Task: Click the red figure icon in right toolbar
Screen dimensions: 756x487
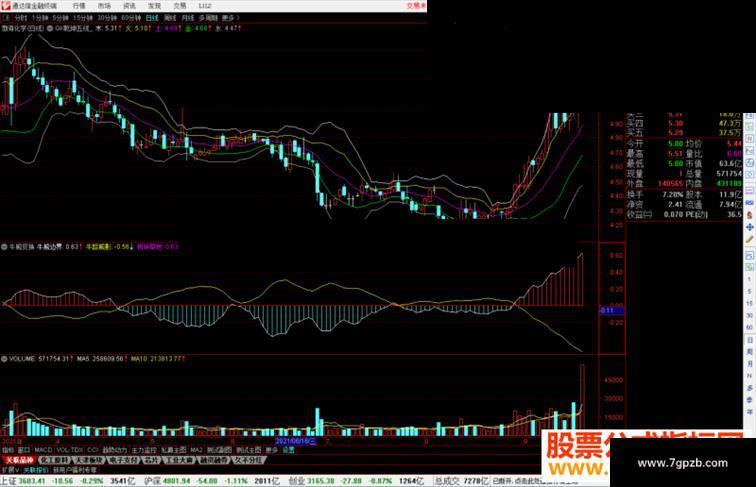Action: coord(750,215)
